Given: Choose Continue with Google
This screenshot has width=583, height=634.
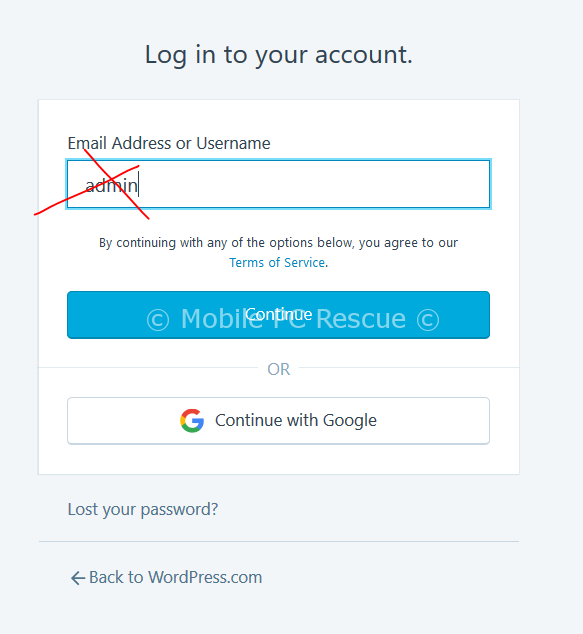Looking at the screenshot, I should pyautogui.click(x=278, y=421).
